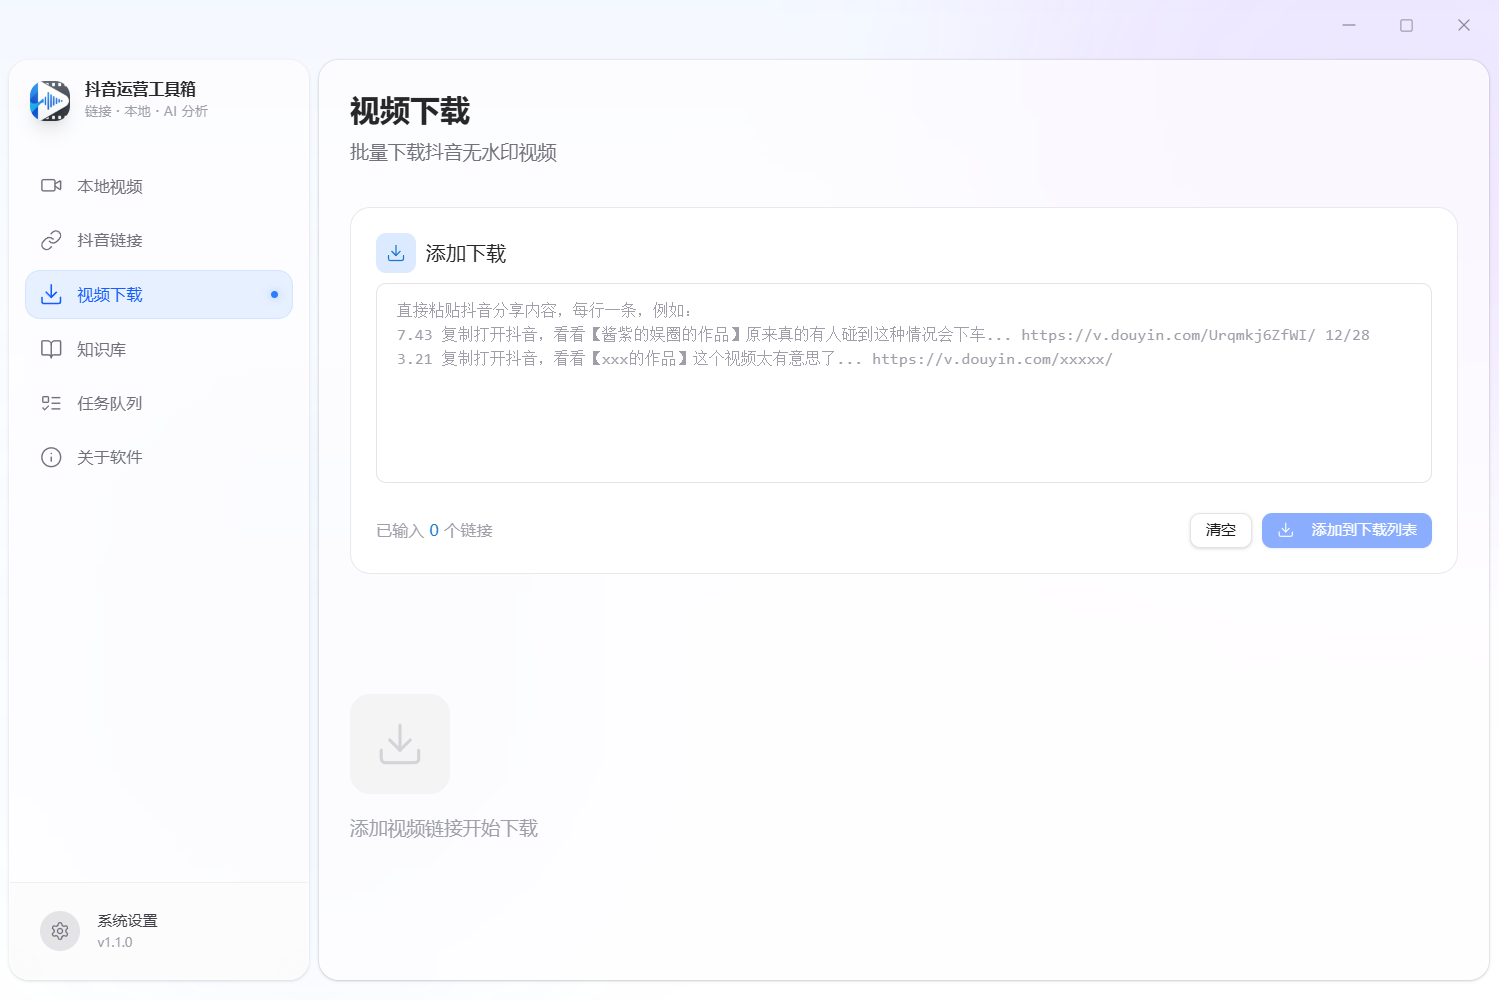Click the blue 添加下载 header download icon

point(396,253)
